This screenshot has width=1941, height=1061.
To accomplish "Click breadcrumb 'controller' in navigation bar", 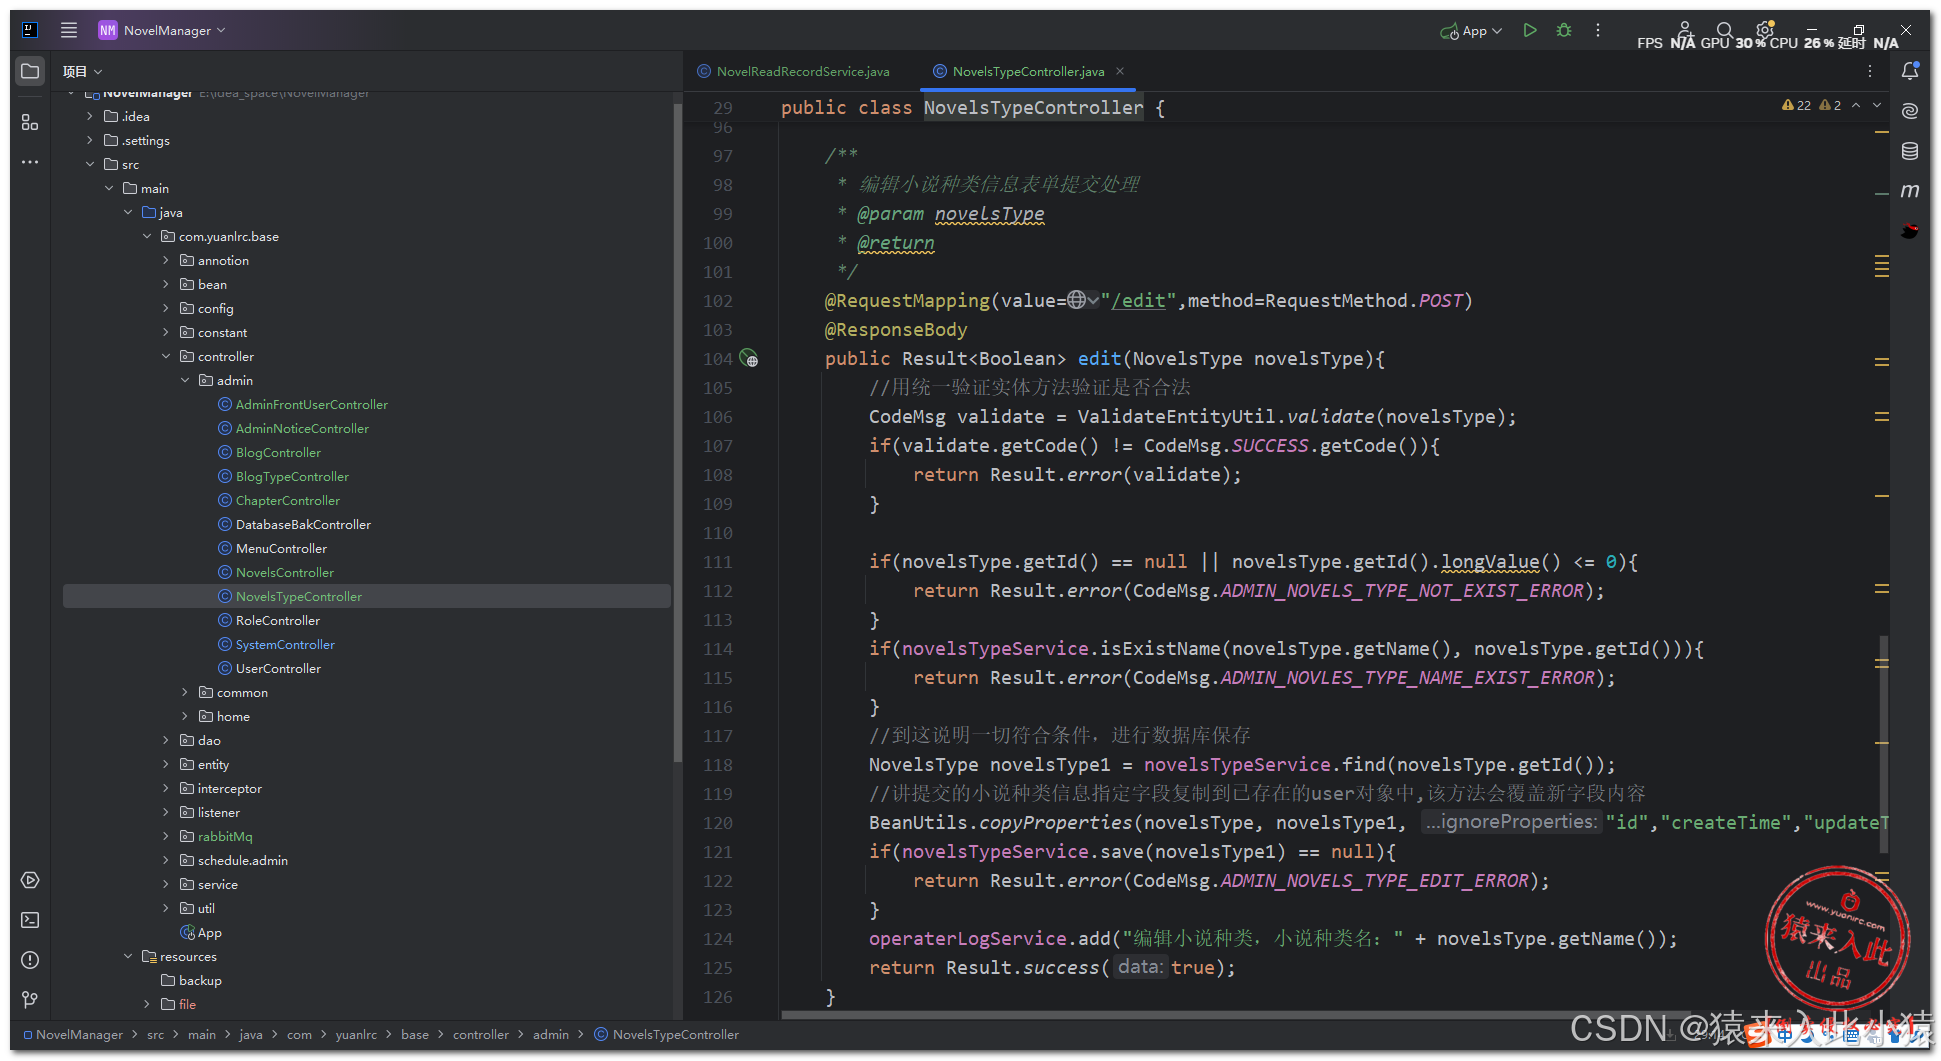I will click(x=480, y=1034).
